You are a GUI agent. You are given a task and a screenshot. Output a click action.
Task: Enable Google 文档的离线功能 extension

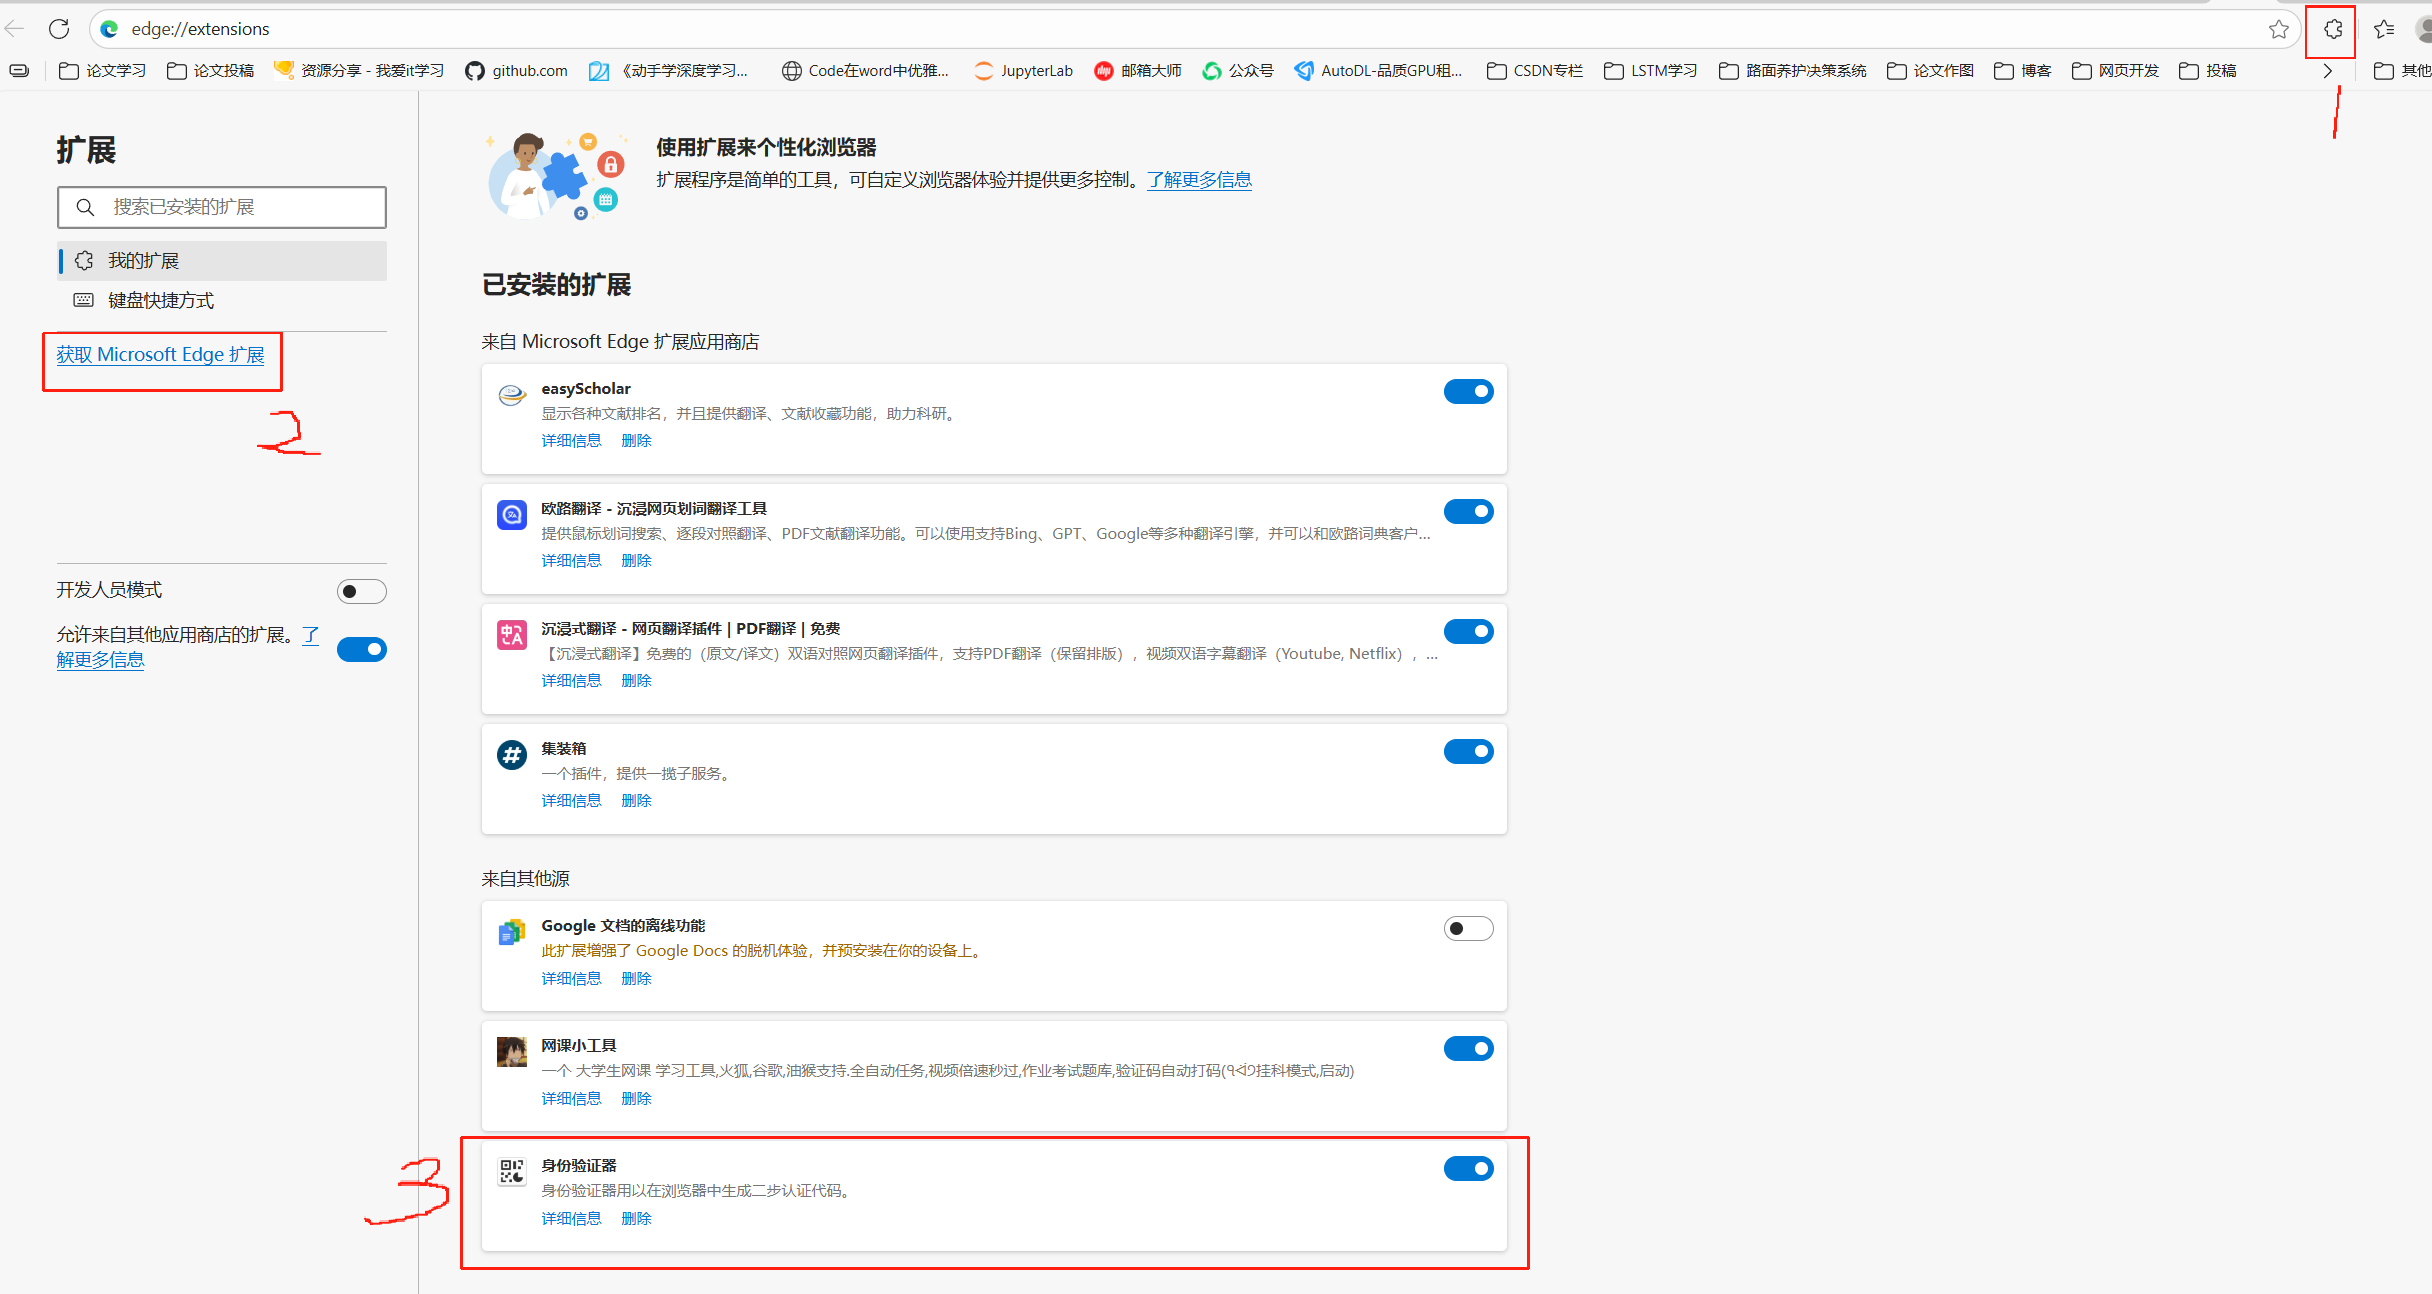[1468, 929]
